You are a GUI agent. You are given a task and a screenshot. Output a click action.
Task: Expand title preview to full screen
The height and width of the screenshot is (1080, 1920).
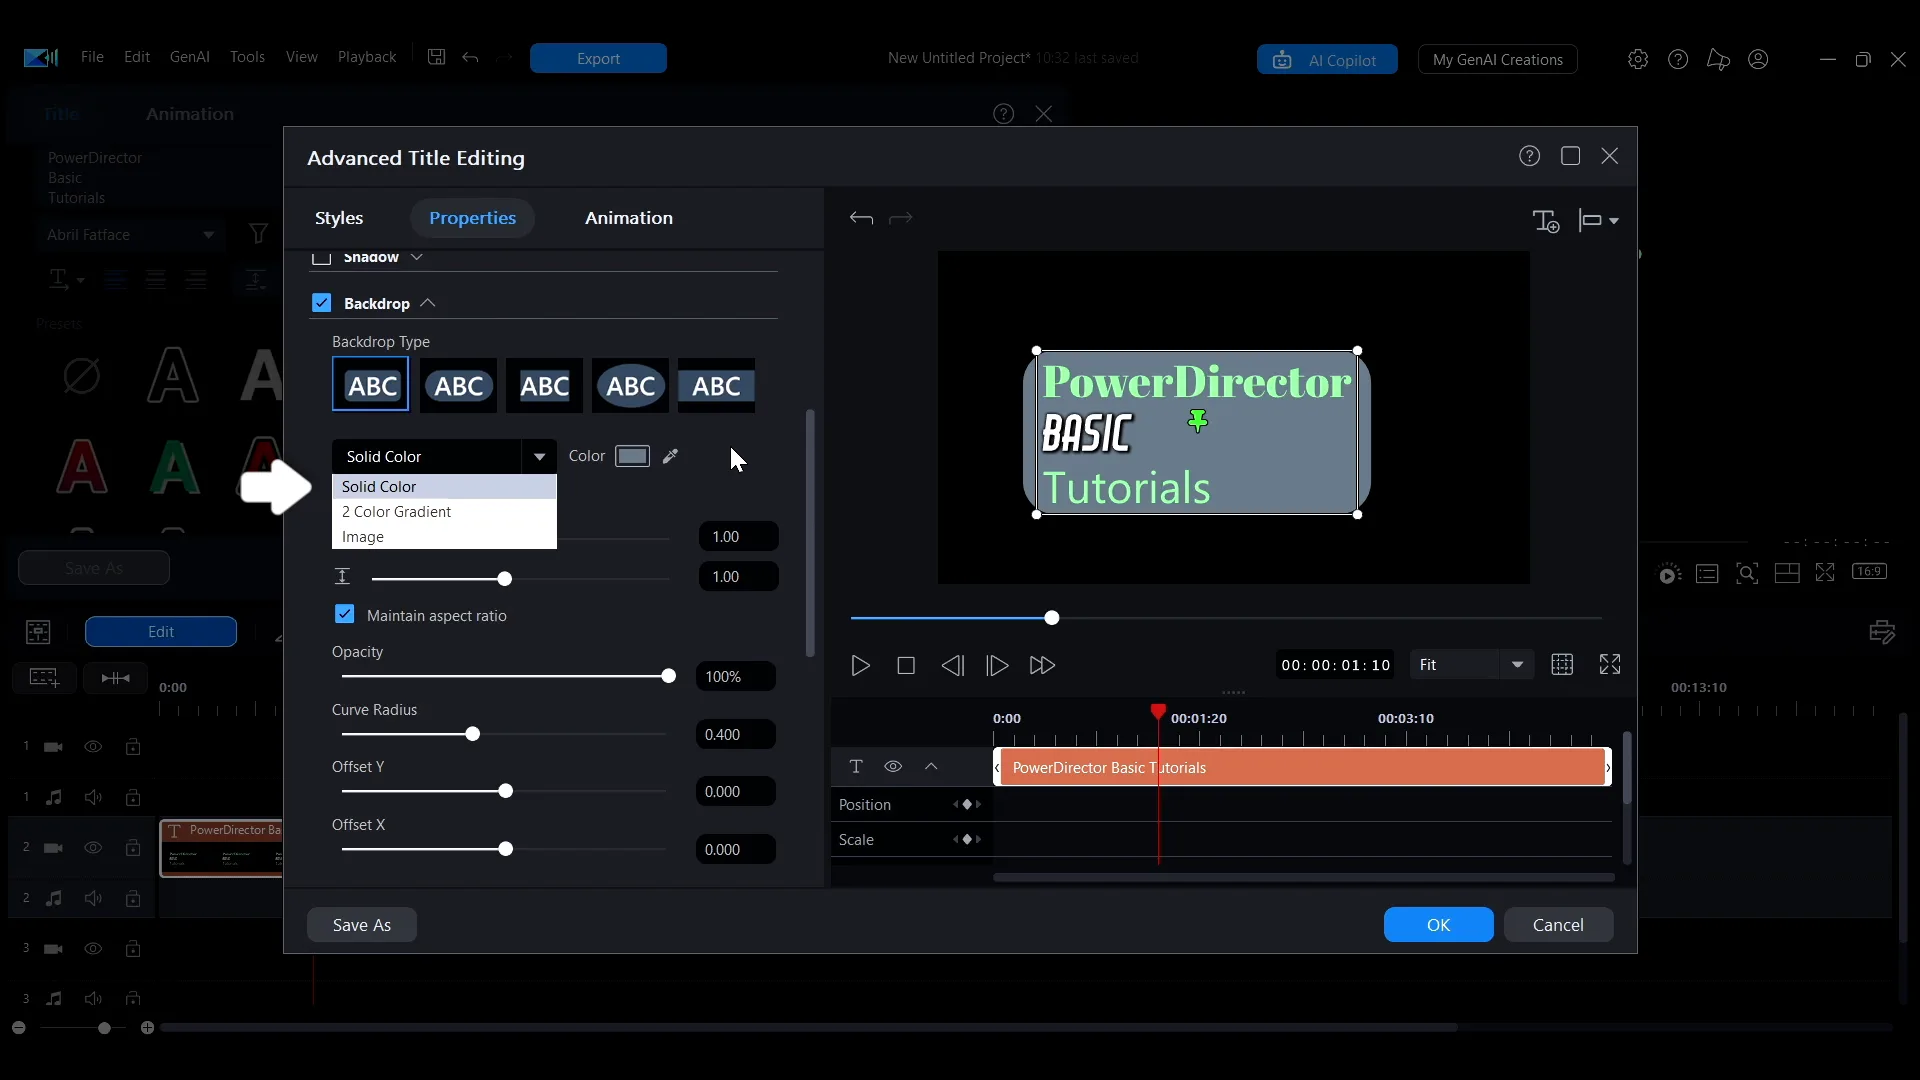[x=1610, y=664]
